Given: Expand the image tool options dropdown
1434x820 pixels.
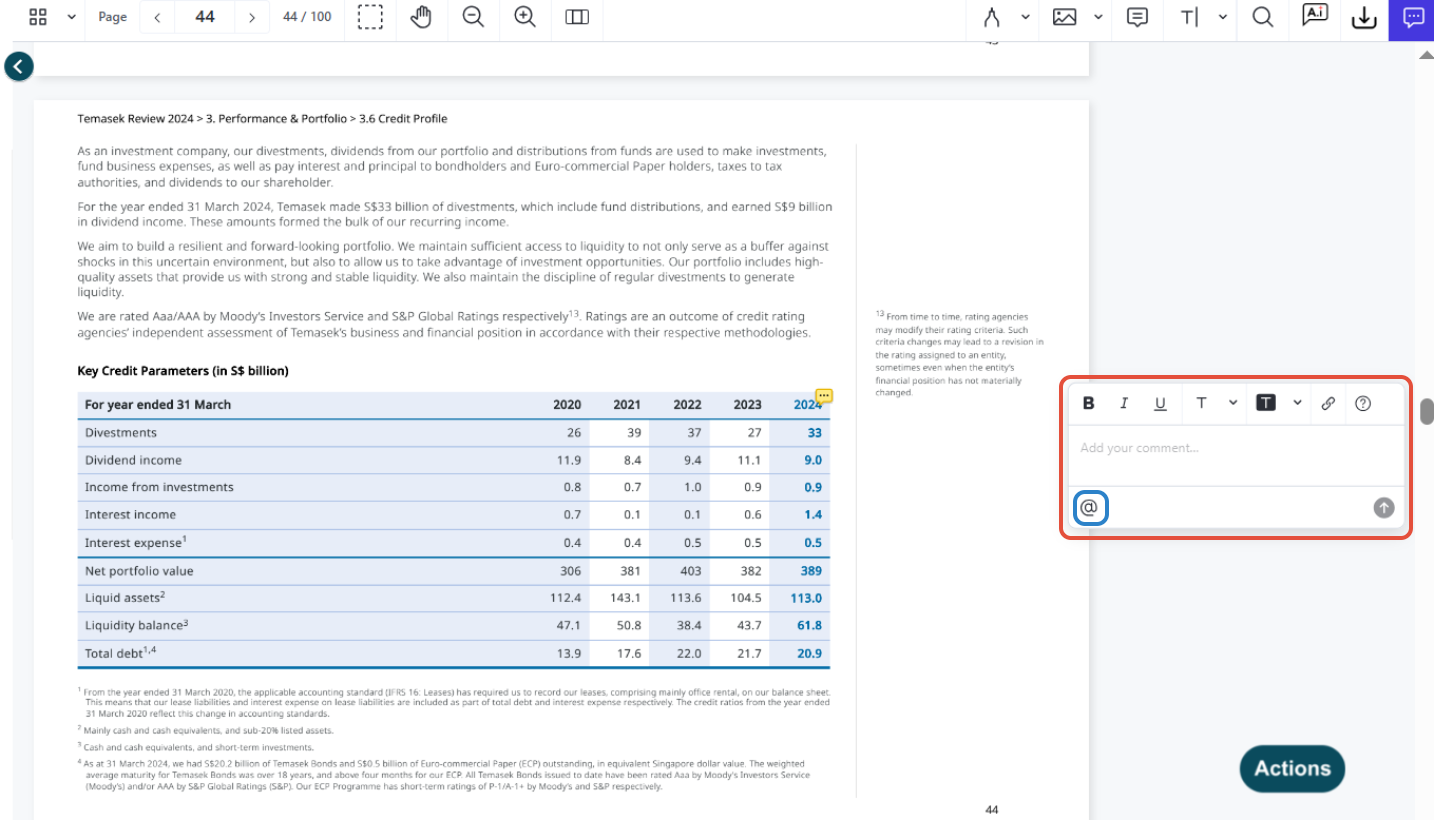Looking at the screenshot, I should 1098,17.
